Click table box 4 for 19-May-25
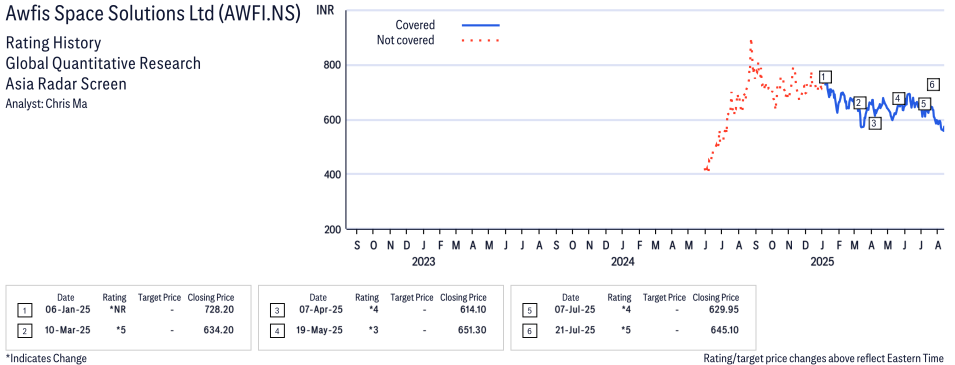 pyautogui.click(x=275, y=330)
